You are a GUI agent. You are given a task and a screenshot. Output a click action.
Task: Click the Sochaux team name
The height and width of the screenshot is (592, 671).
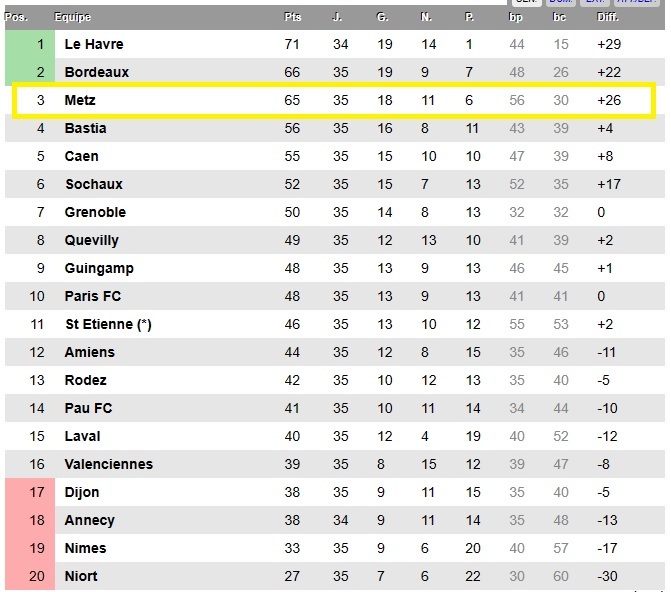[x=94, y=184]
